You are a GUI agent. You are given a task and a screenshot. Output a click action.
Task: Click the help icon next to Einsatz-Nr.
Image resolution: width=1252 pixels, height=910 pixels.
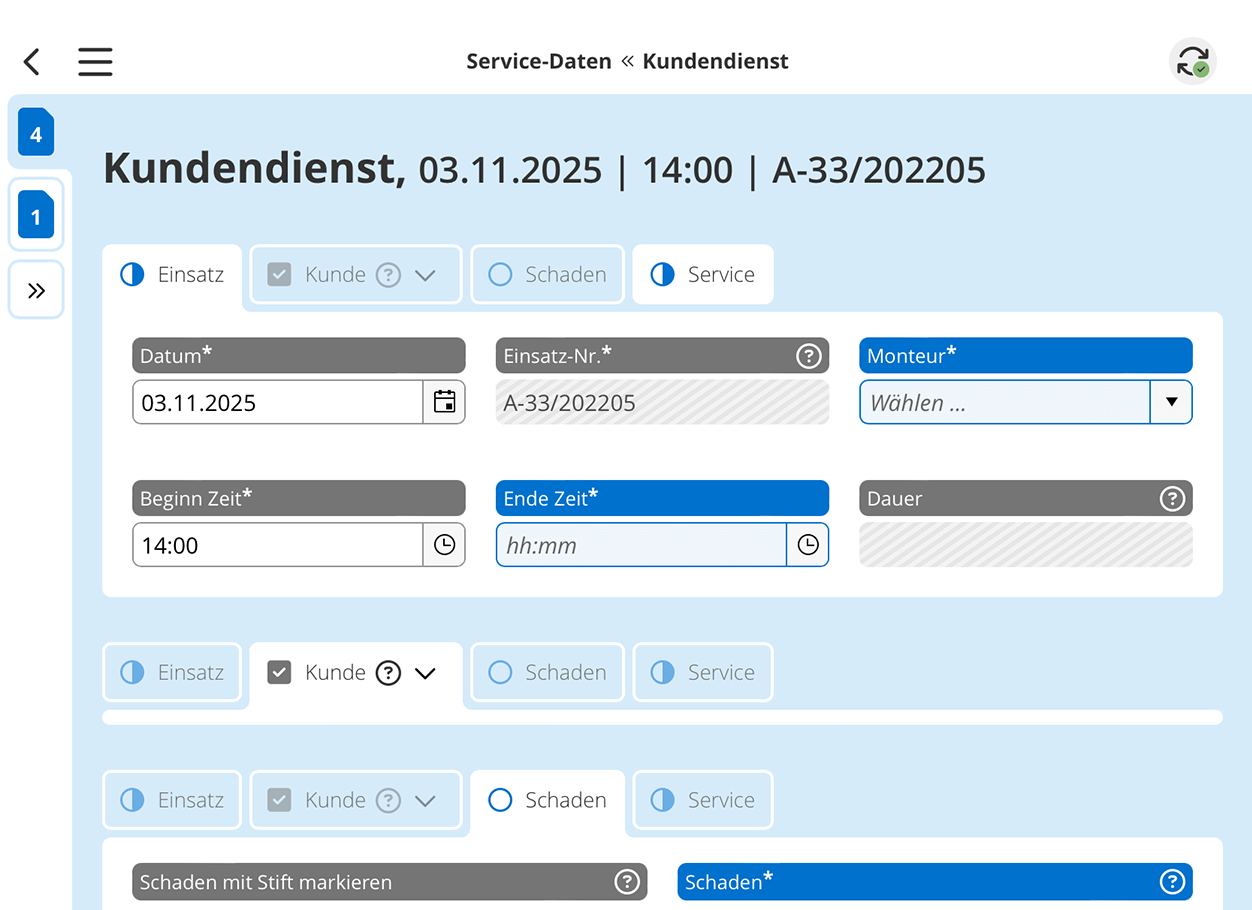pyautogui.click(x=809, y=355)
